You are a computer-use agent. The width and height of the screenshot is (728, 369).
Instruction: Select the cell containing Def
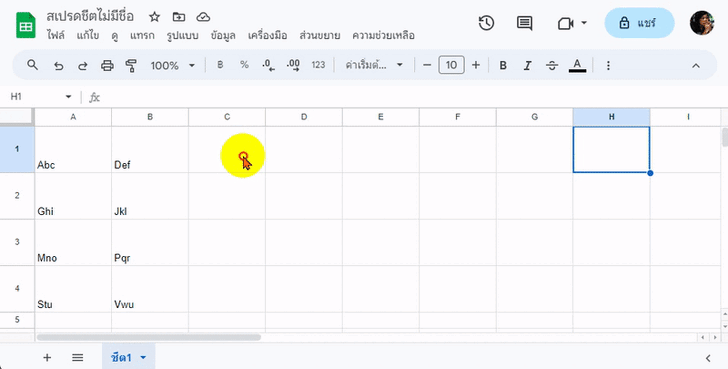[150, 149]
